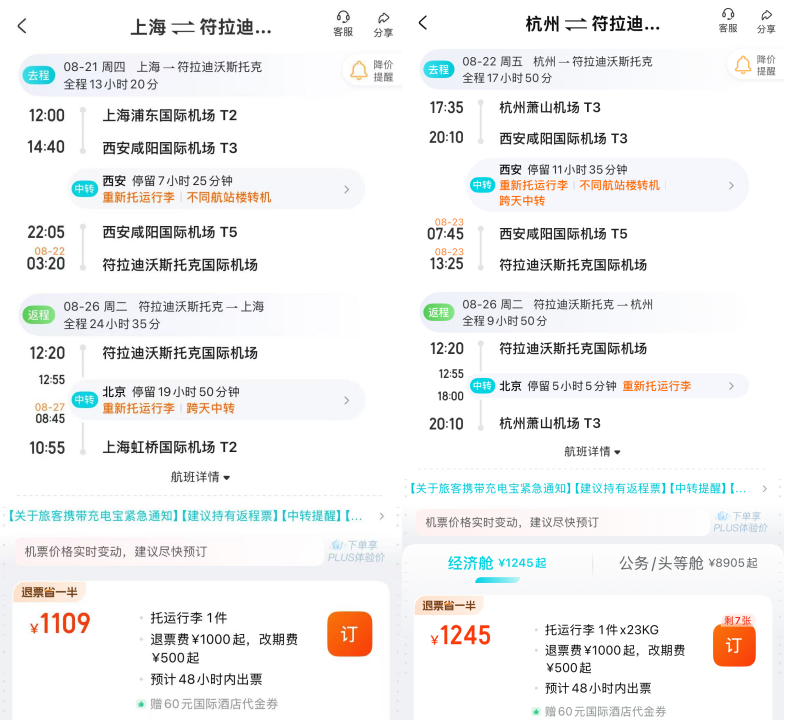Tap 中转 badge for 西安 停留7小时25分钟
Image resolution: width=785 pixels, height=720 pixels.
(84, 189)
